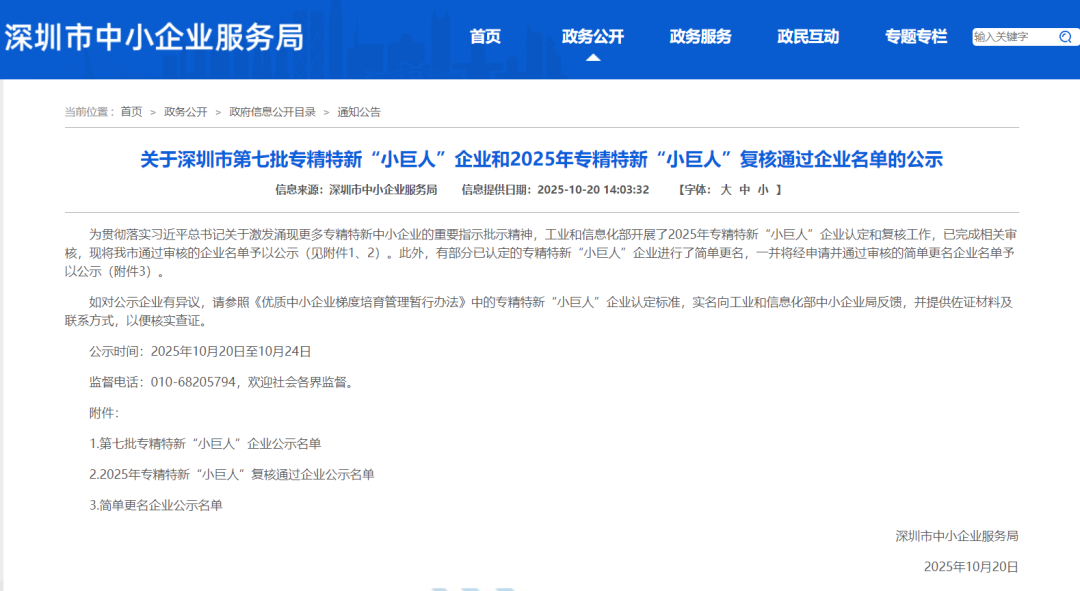Open the 政务服务 navigation menu

(x=700, y=35)
